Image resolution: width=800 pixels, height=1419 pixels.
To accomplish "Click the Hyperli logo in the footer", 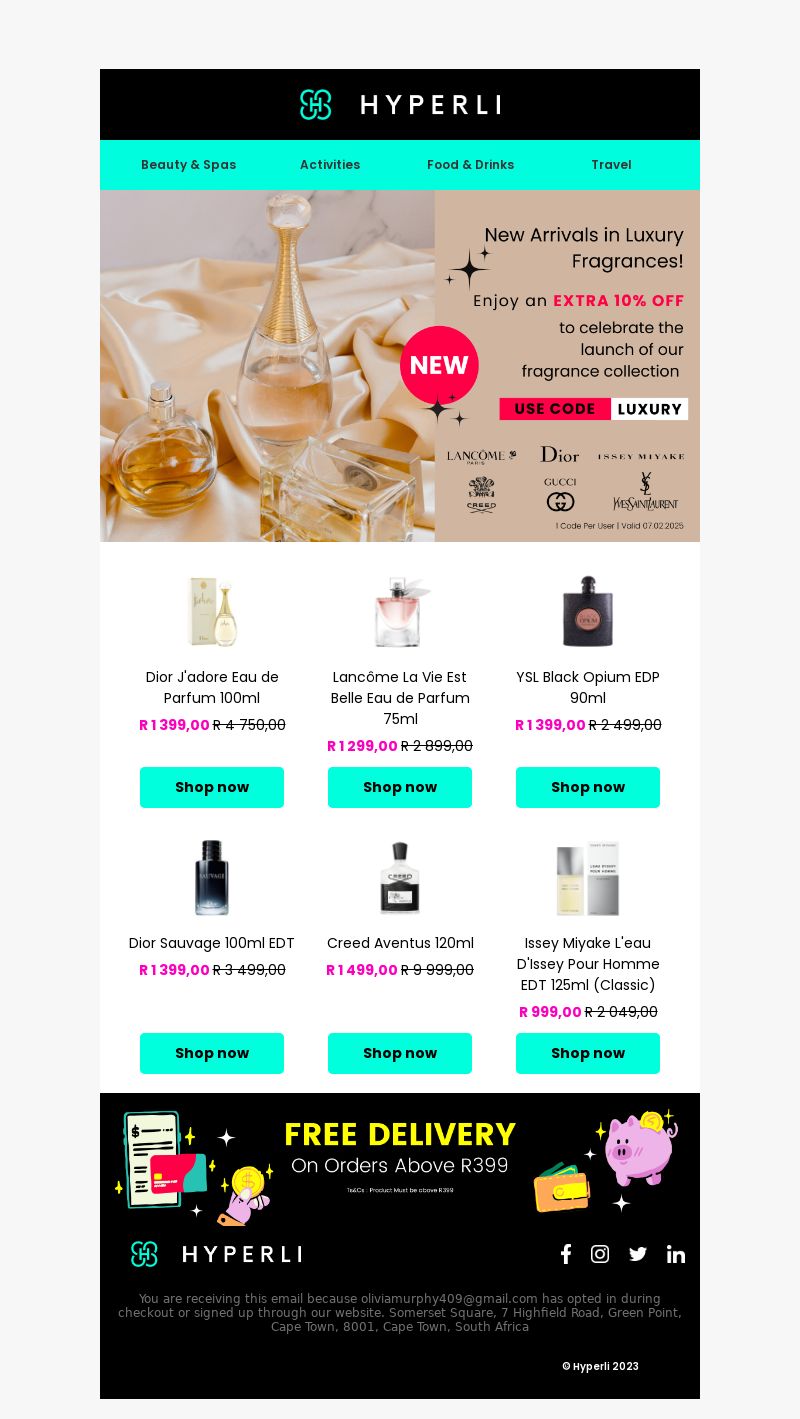I will pos(216,1254).
